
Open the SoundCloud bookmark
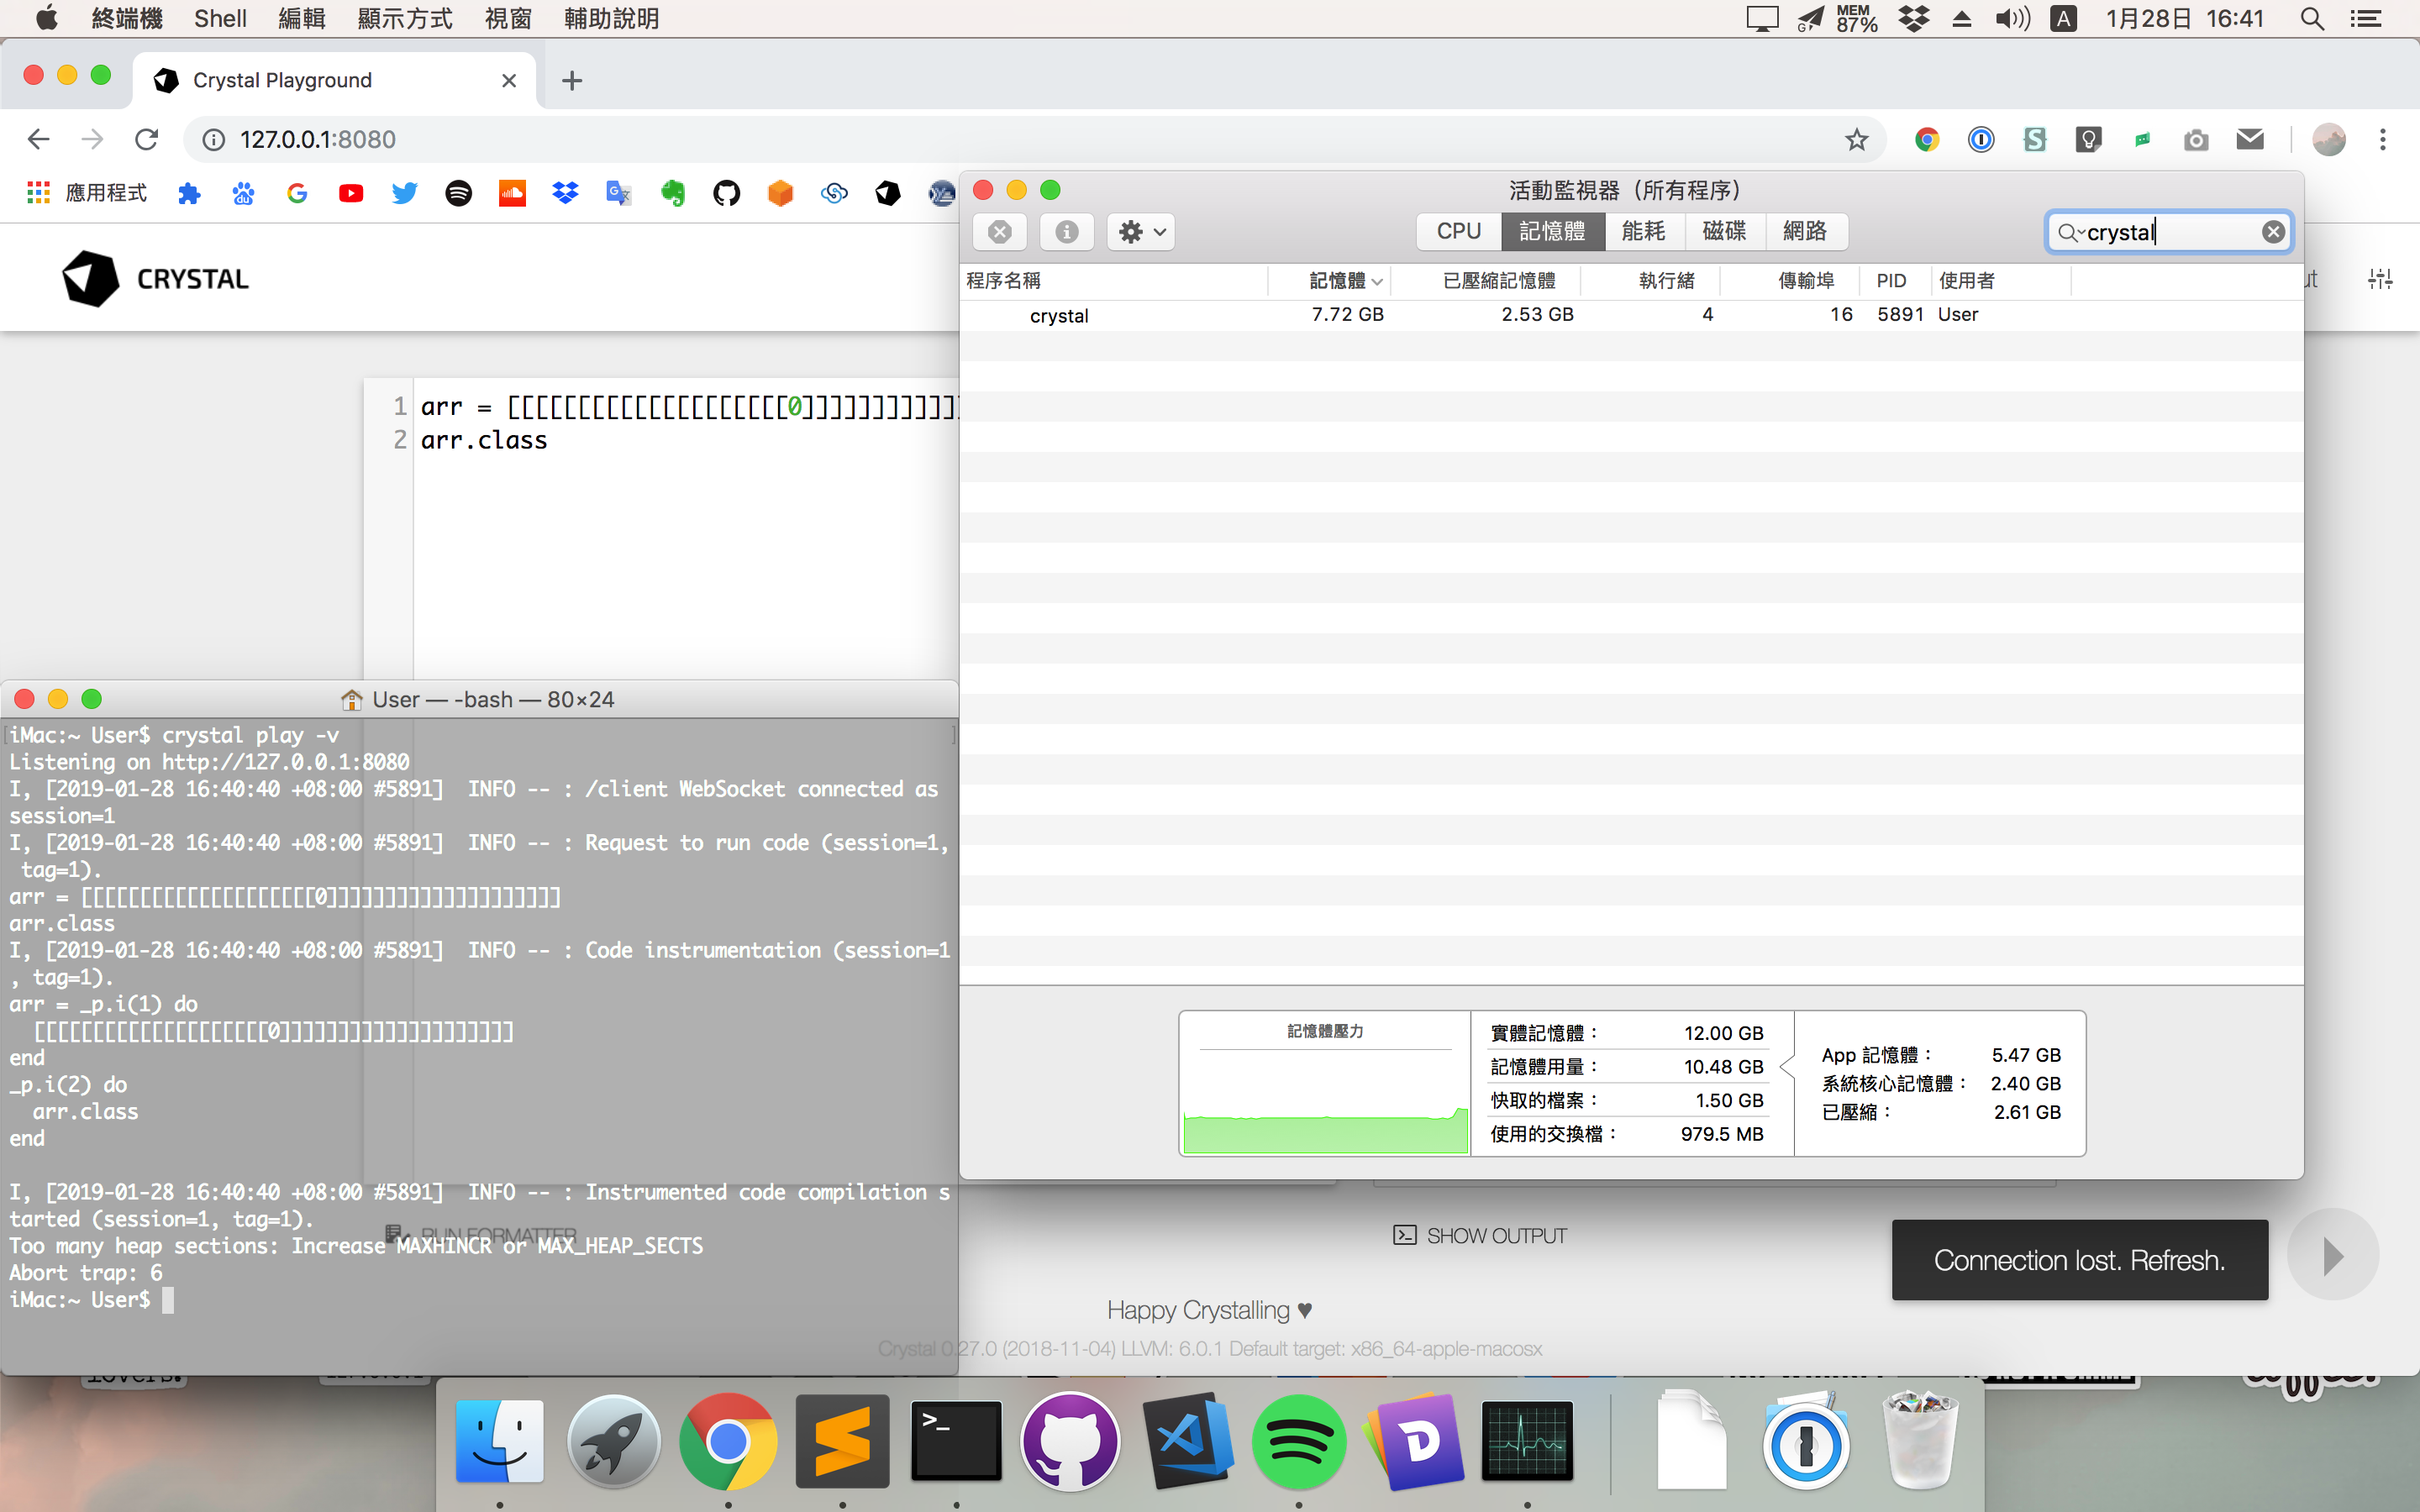(512, 193)
